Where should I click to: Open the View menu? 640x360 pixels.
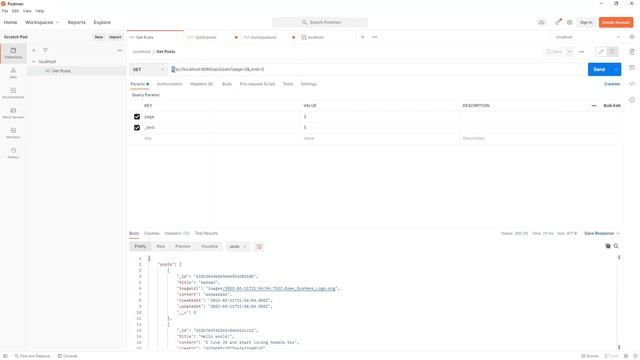(x=27, y=11)
